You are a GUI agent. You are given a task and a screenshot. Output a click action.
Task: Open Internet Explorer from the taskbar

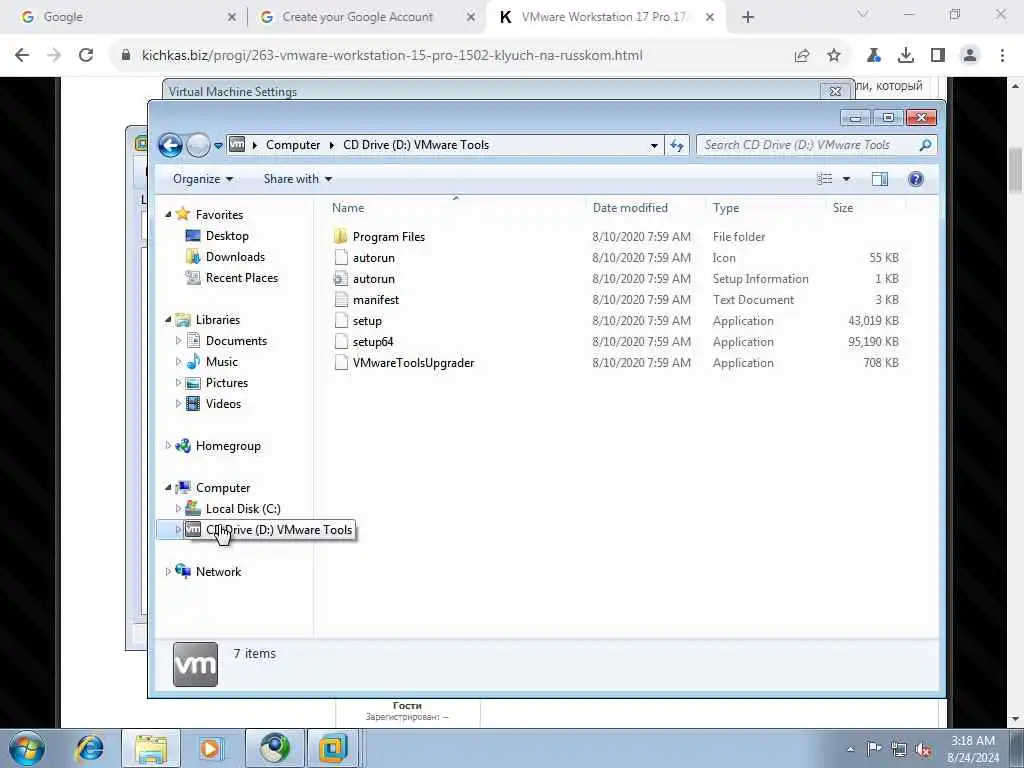point(89,748)
